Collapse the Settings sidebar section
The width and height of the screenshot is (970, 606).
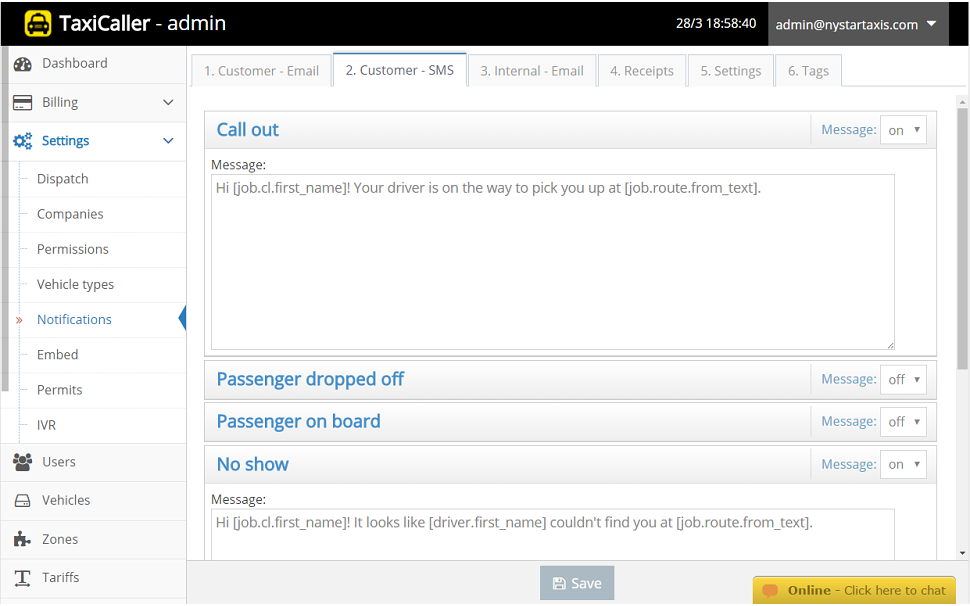[x=167, y=141]
